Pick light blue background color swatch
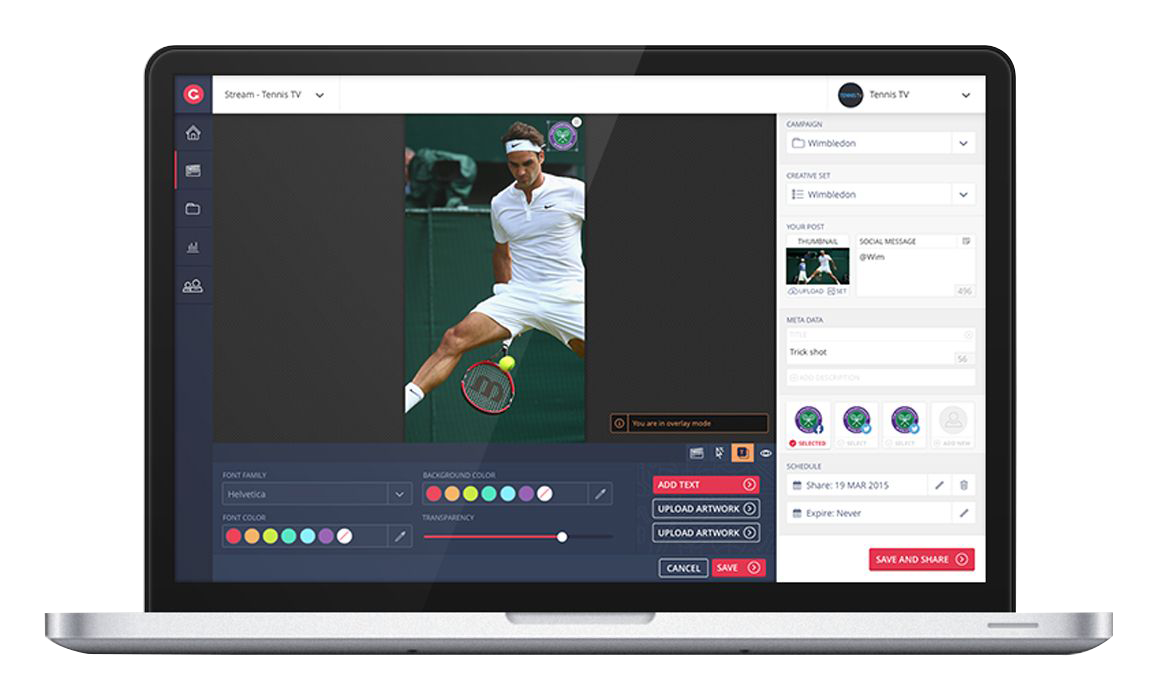 coord(508,494)
